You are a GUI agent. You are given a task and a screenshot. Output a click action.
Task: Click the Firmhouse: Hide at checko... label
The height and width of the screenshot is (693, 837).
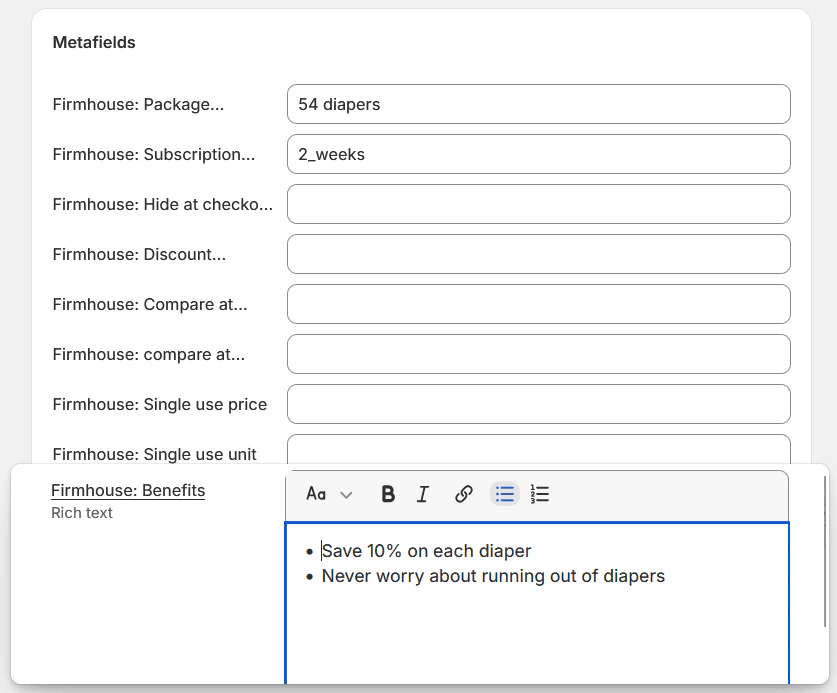(x=163, y=204)
